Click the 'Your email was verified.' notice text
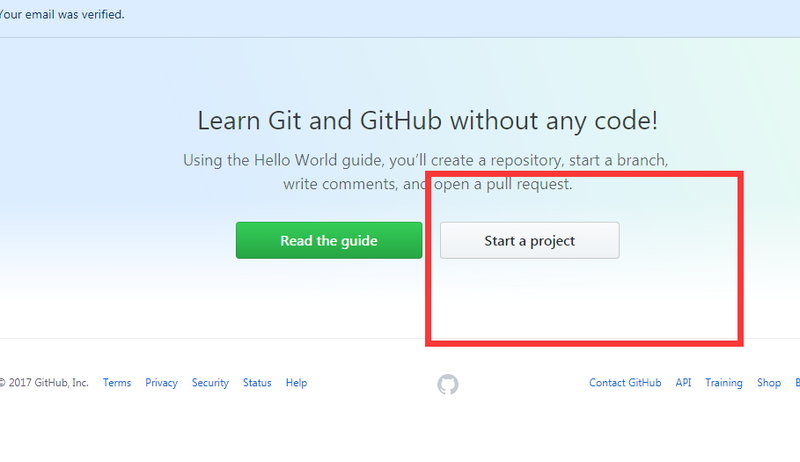The image size is (800, 462). tap(62, 14)
